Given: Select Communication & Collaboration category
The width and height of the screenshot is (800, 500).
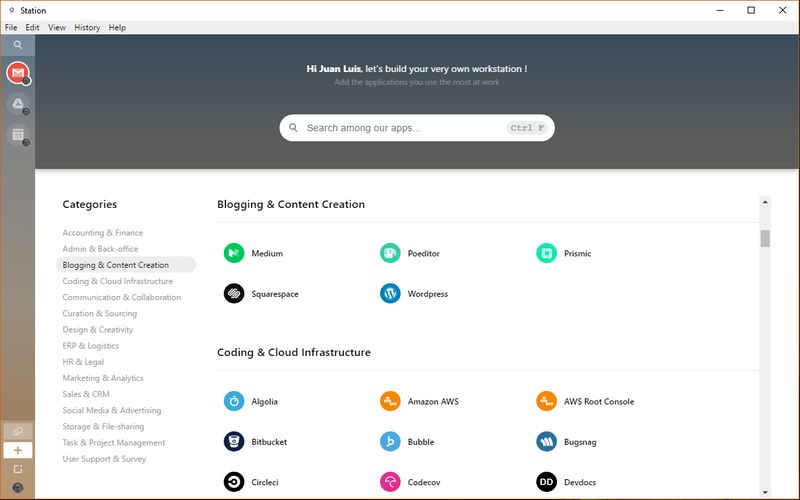Looking at the screenshot, I should (x=121, y=297).
